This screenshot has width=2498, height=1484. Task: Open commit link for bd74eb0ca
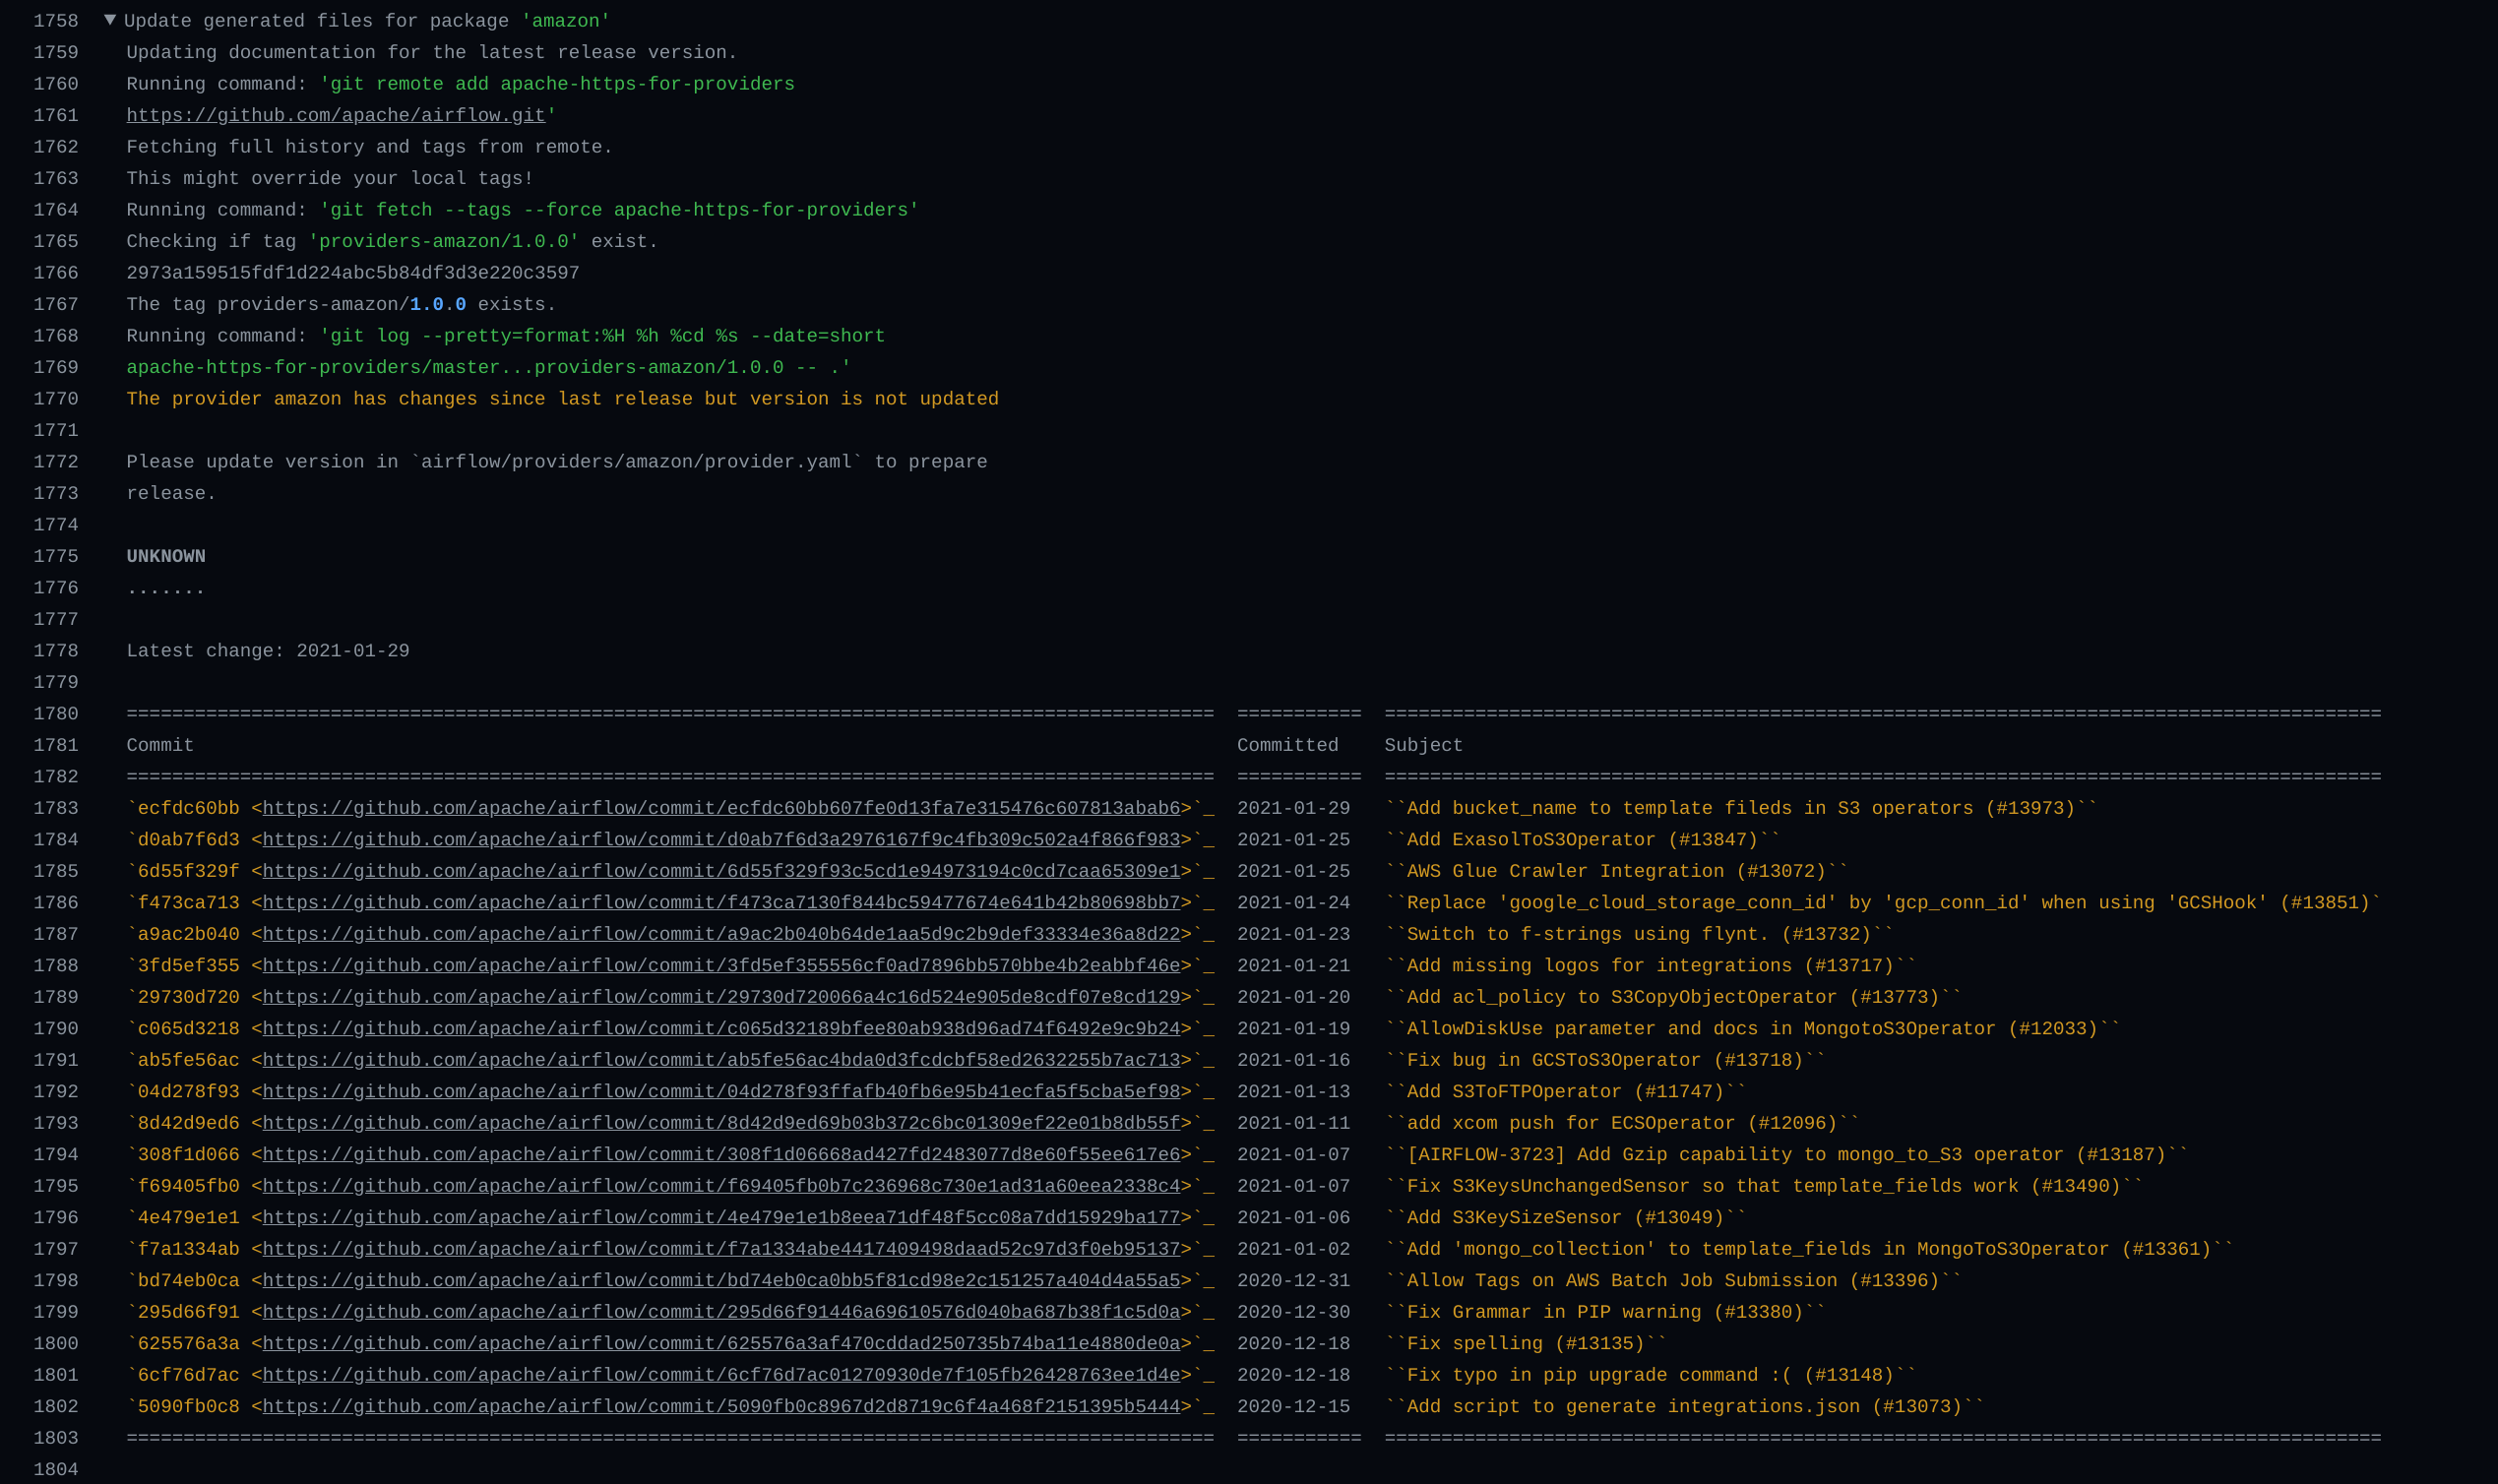point(720,1281)
